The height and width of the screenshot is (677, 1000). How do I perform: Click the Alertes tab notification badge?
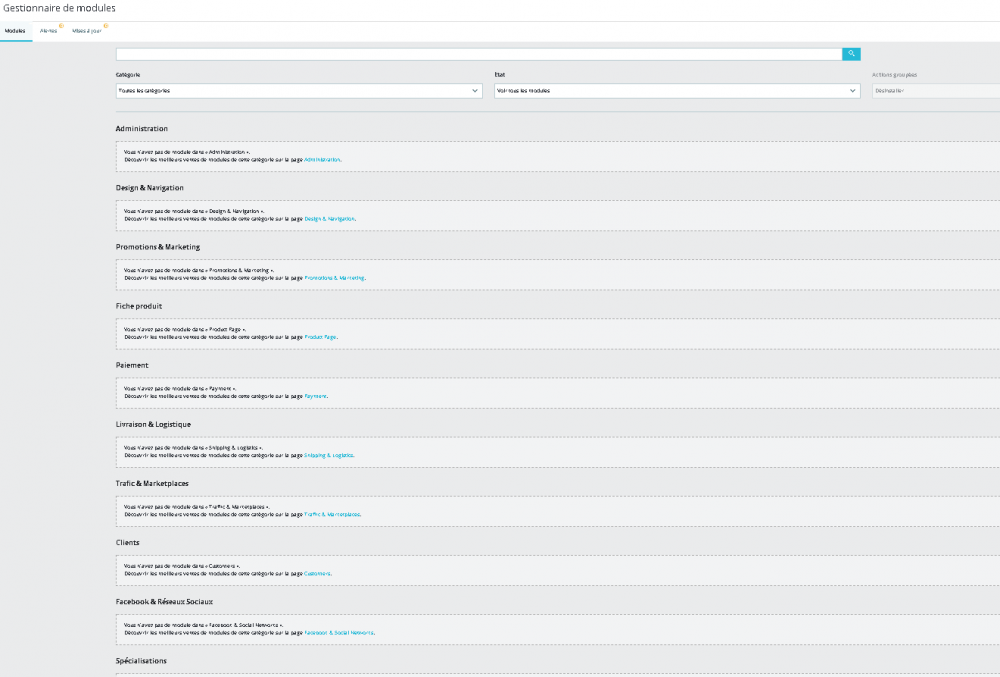click(x=62, y=26)
